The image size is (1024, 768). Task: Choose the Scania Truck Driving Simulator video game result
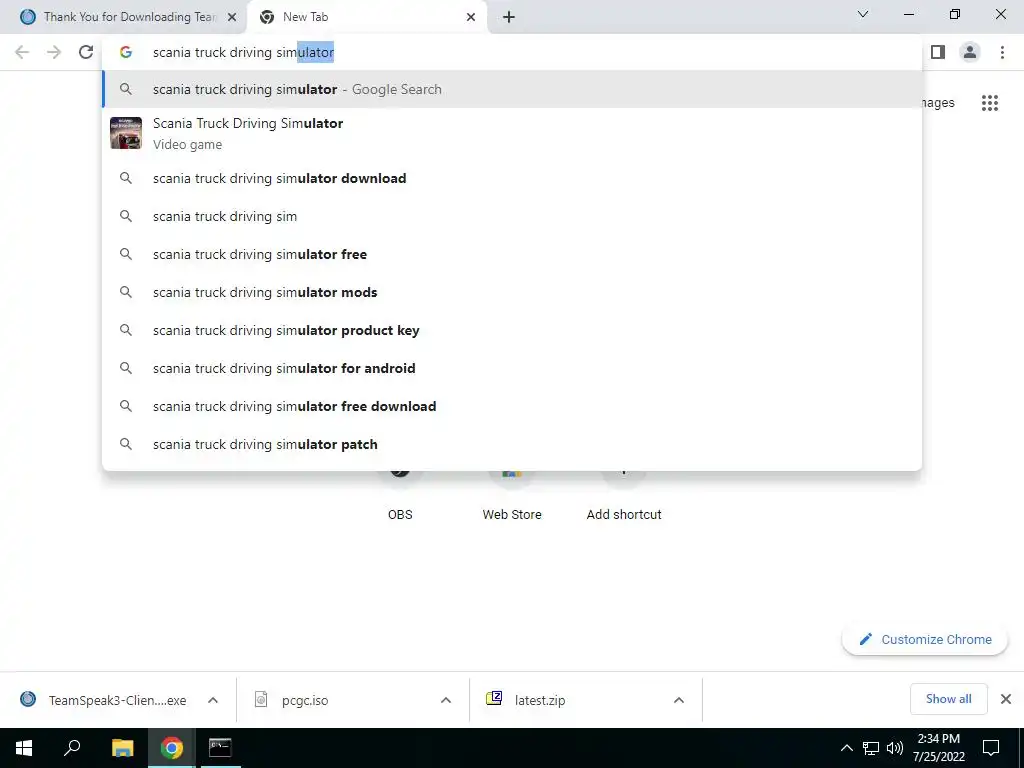512,133
